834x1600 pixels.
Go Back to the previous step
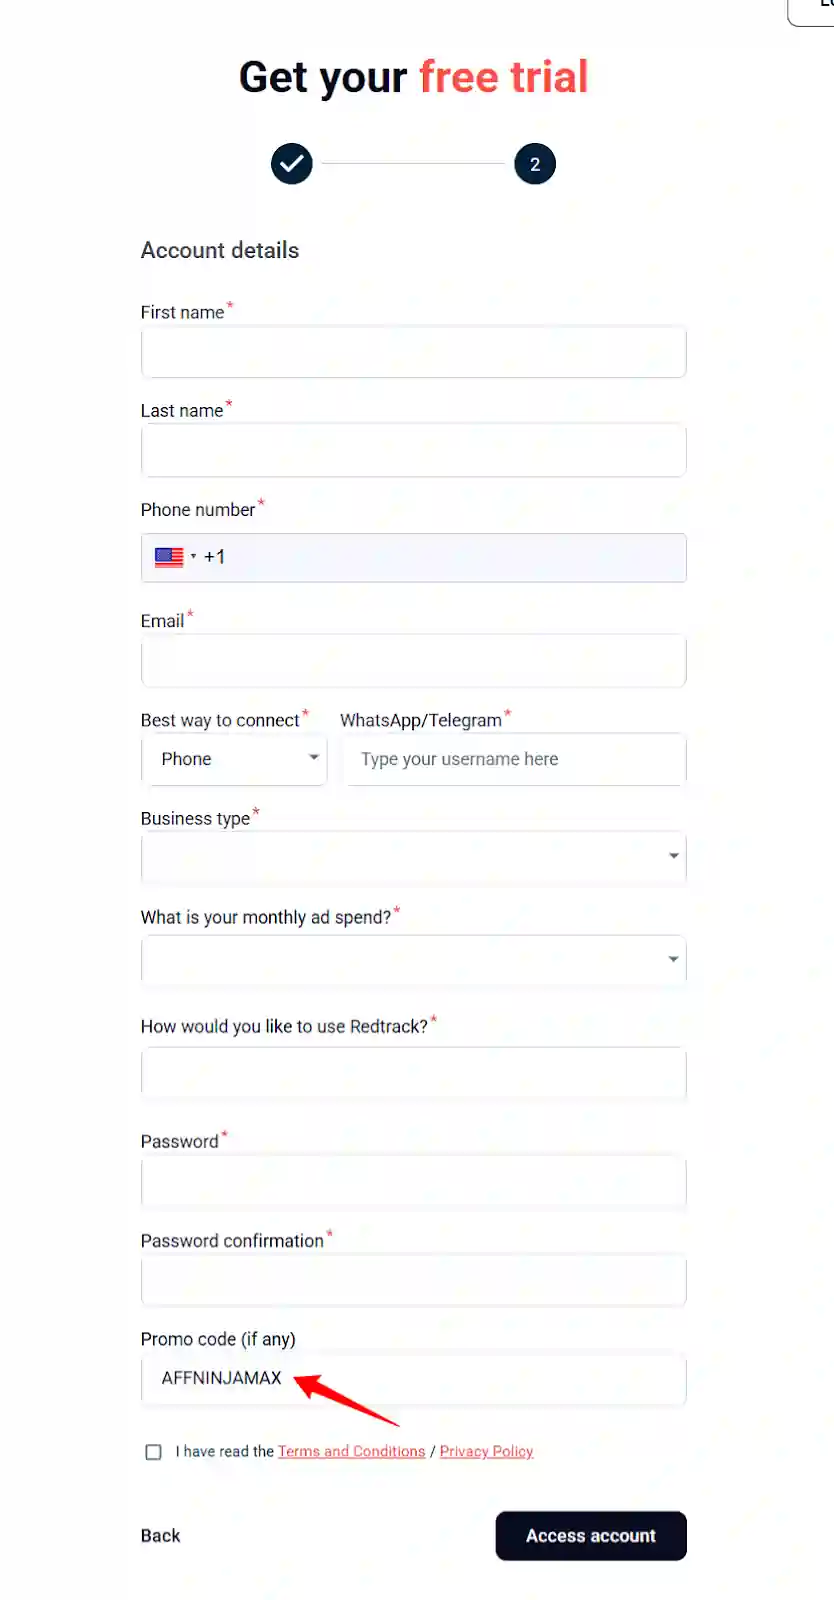(160, 1536)
